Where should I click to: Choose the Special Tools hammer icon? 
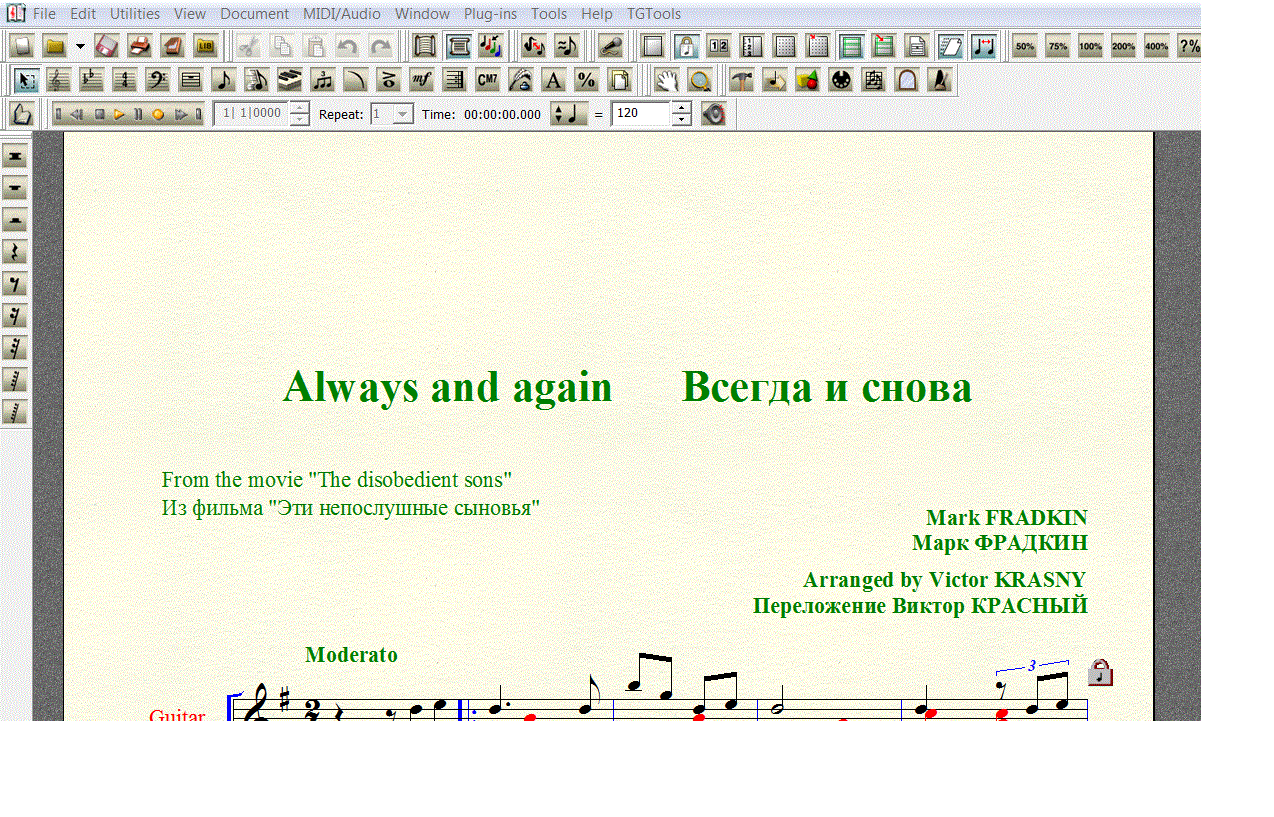pyautogui.click(x=741, y=80)
